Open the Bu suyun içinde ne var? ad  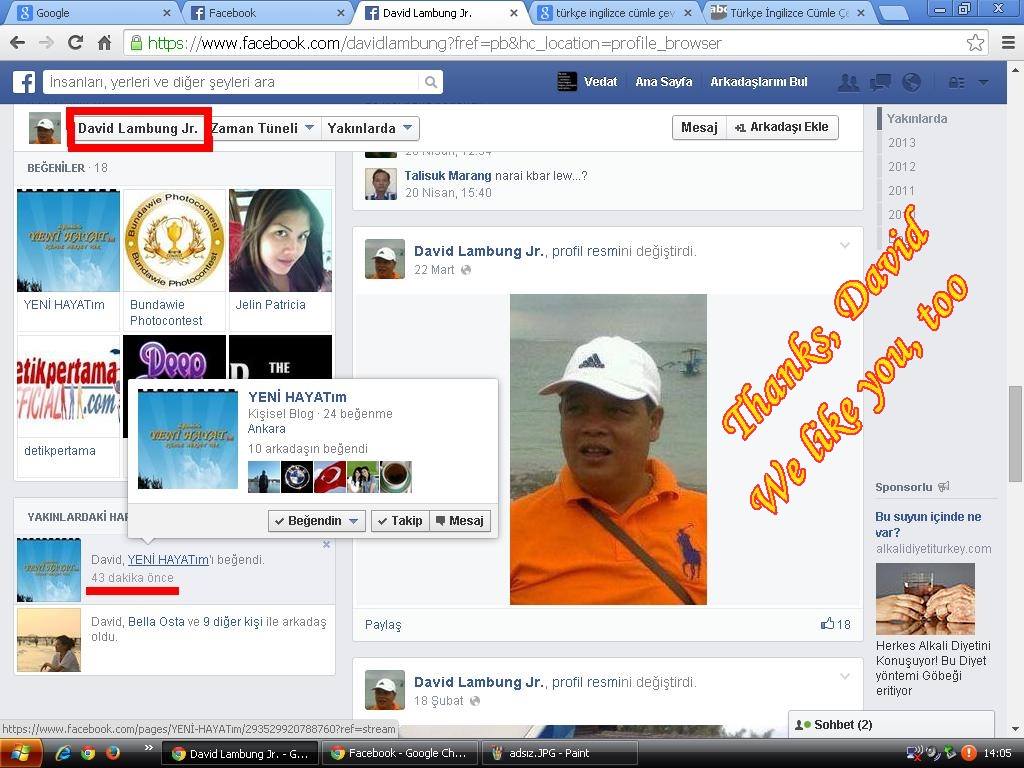click(928, 524)
